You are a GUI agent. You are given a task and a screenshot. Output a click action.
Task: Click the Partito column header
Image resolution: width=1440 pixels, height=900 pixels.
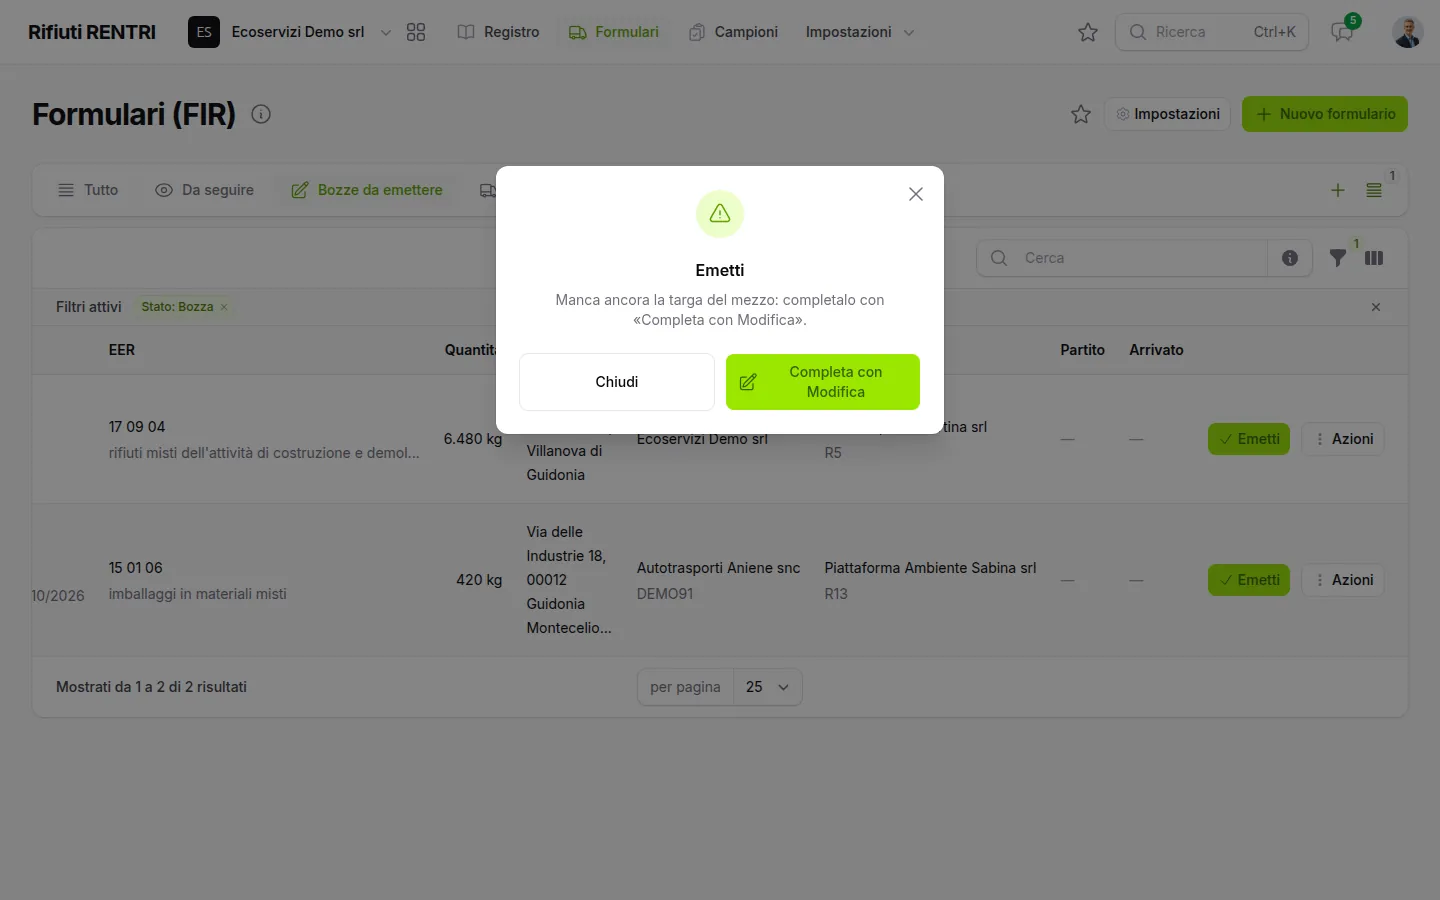1083,350
